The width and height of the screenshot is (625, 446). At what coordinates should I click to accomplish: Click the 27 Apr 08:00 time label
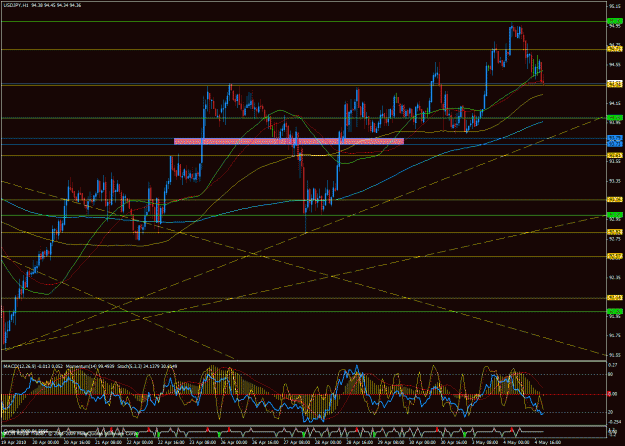(296, 442)
